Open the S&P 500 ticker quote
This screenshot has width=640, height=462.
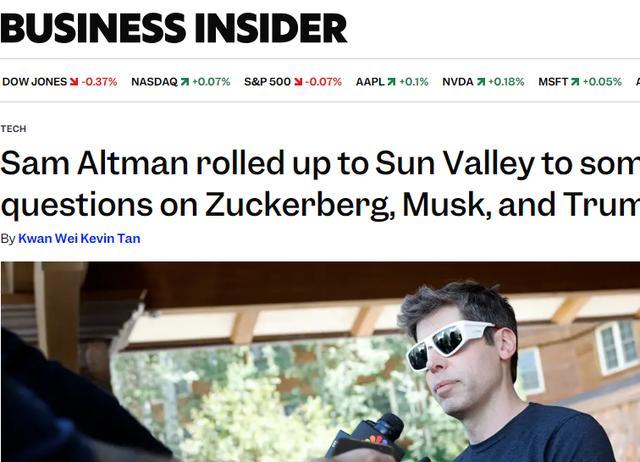[x=267, y=82]
